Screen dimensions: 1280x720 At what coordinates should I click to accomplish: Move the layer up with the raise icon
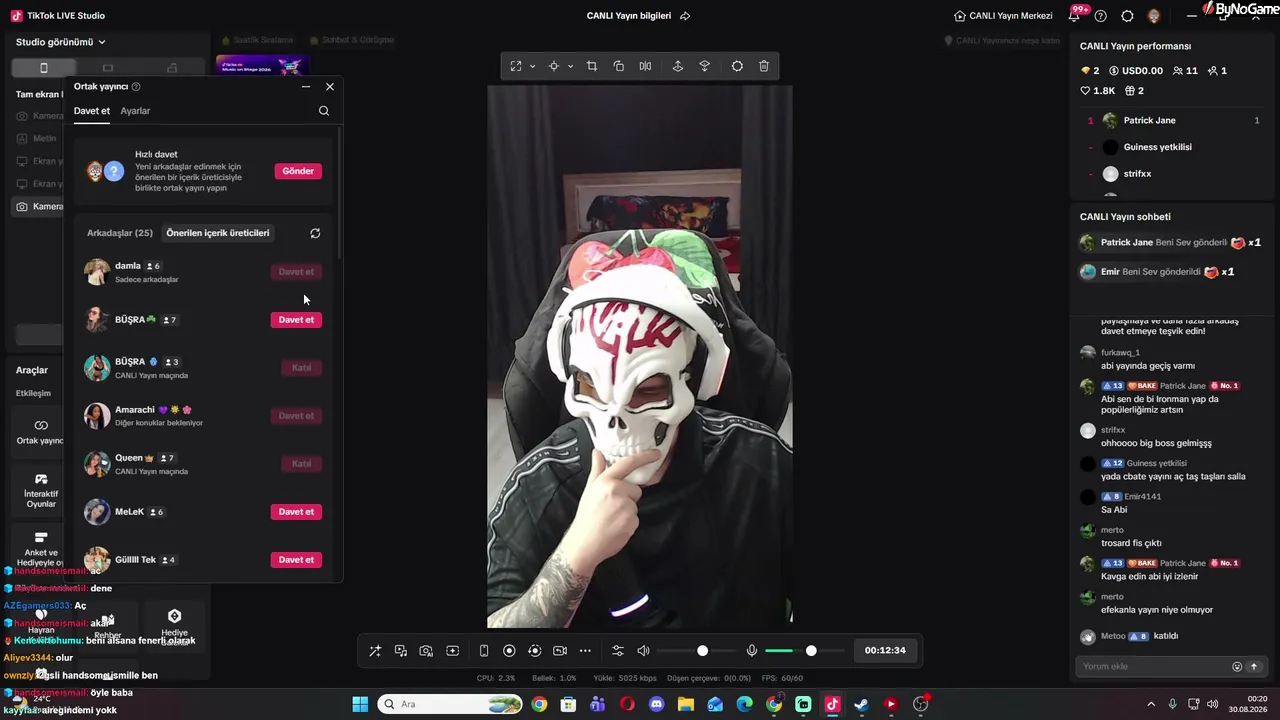678,66
